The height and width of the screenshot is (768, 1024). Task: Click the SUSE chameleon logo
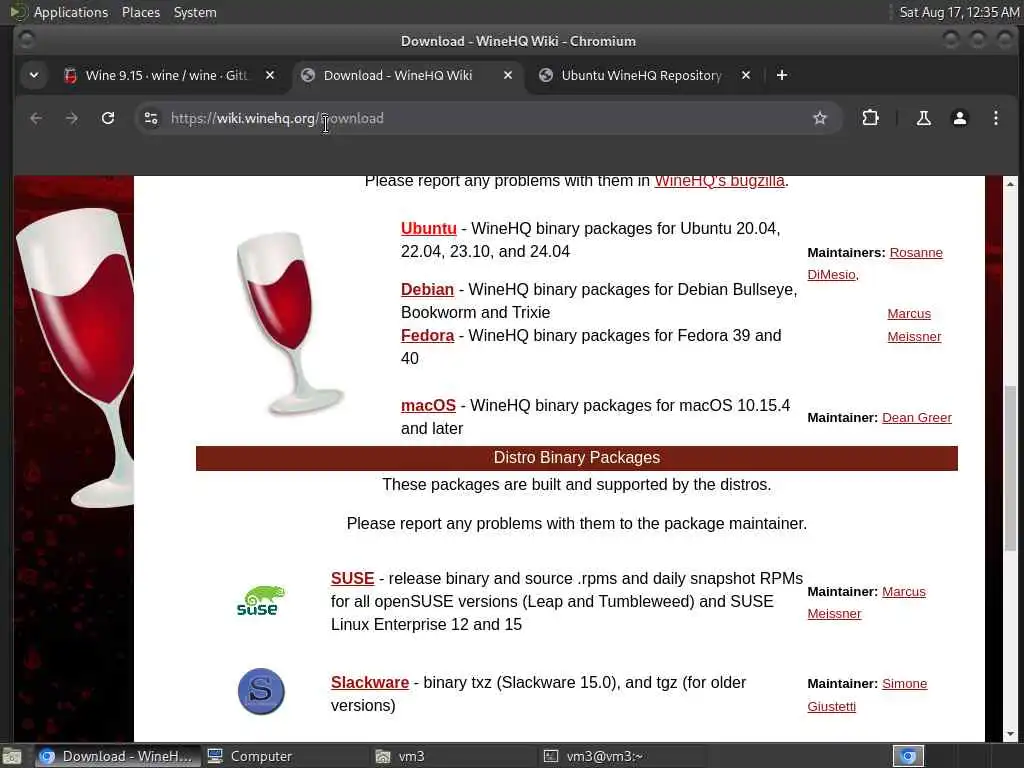260,601
